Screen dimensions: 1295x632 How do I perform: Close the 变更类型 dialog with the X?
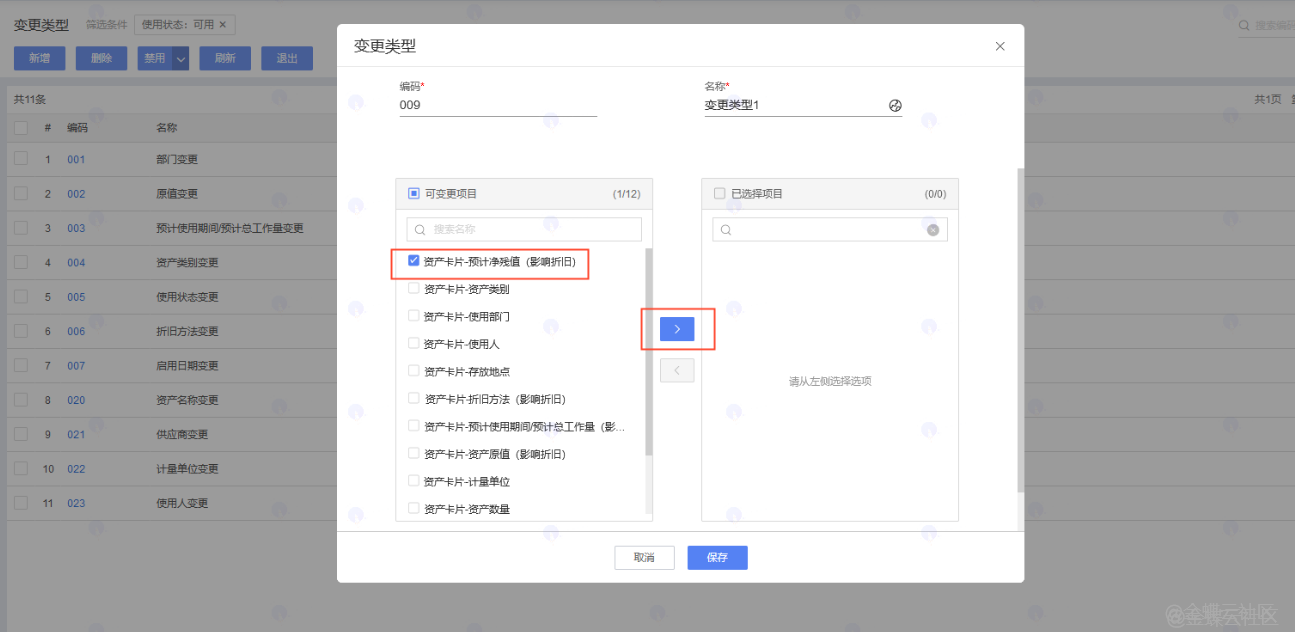click(x=1000, y=46)
